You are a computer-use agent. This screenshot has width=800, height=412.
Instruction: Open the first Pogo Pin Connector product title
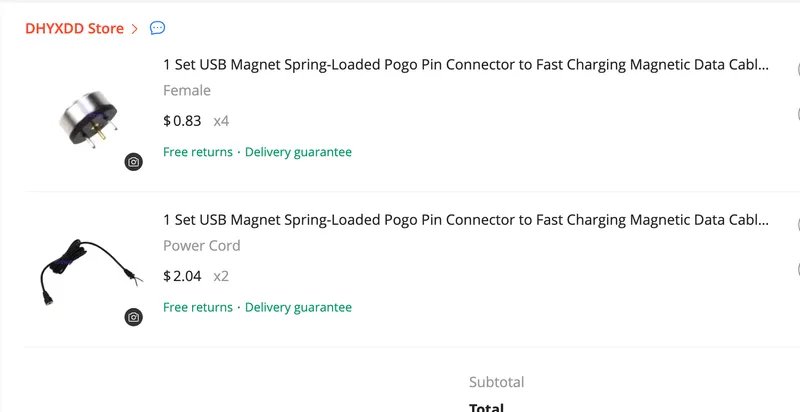click(x=466, y=65)
